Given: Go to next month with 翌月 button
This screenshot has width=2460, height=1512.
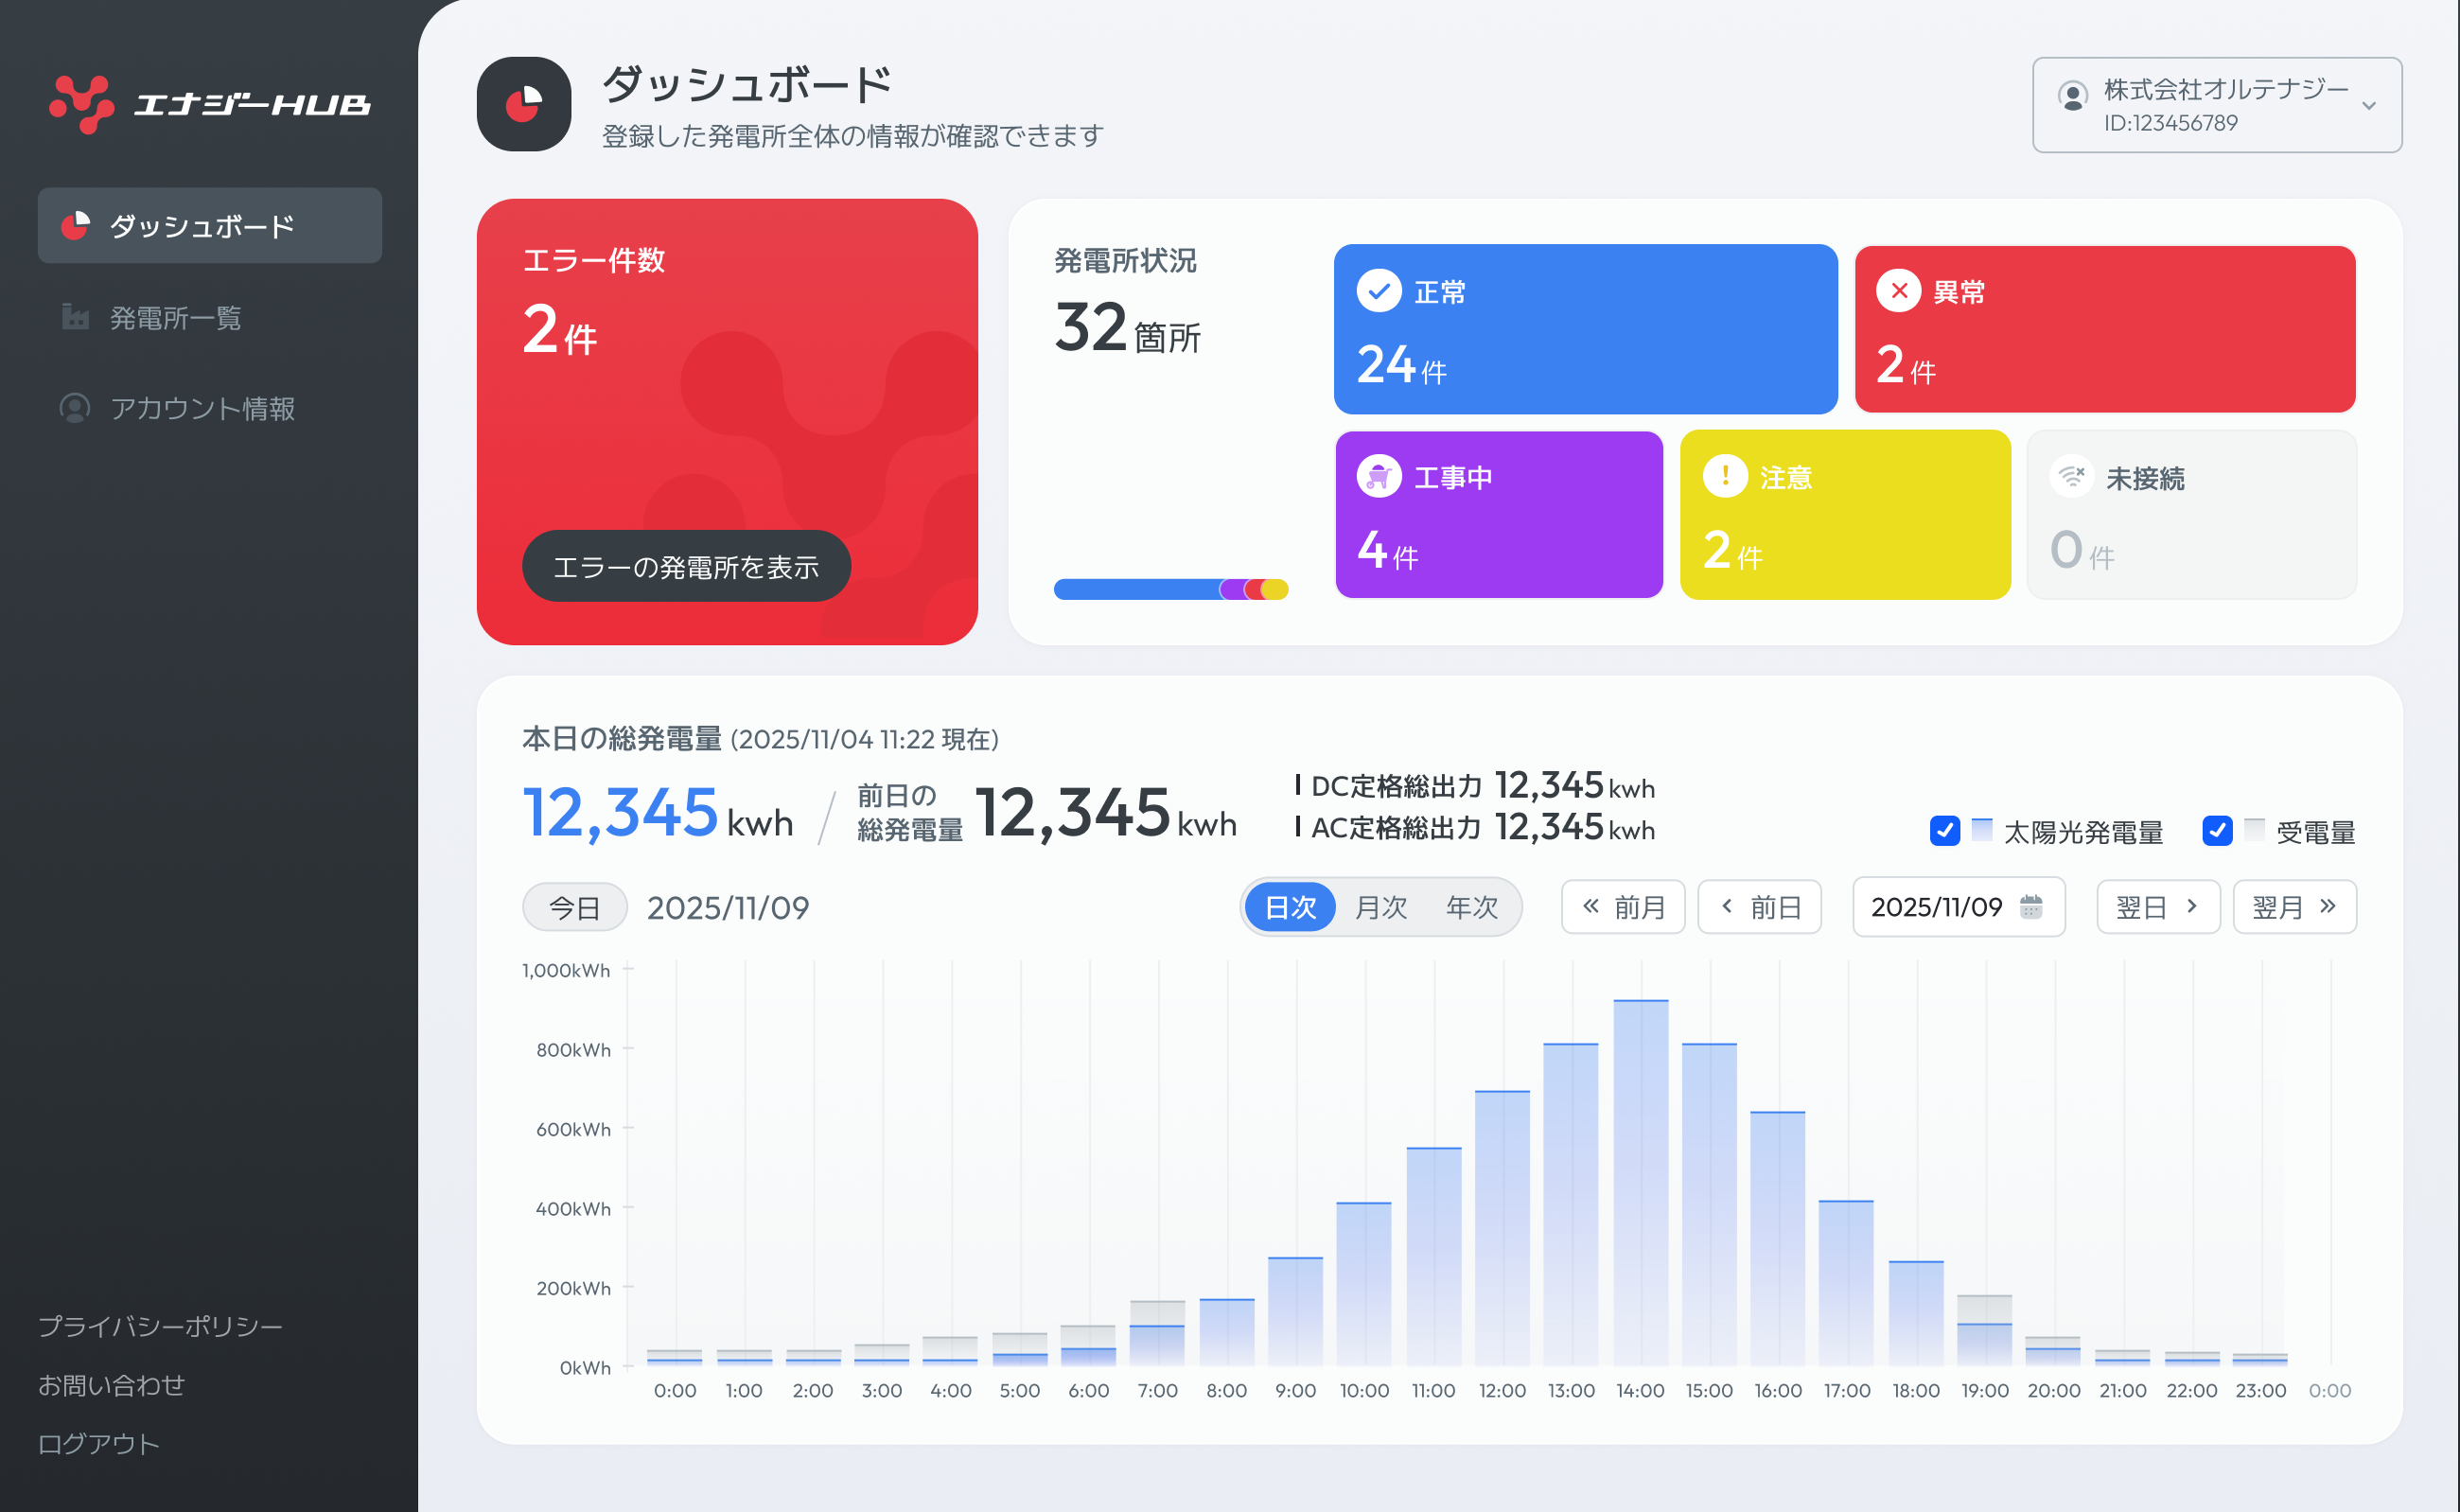Looking at the screenshot, I should (2294, 907).
